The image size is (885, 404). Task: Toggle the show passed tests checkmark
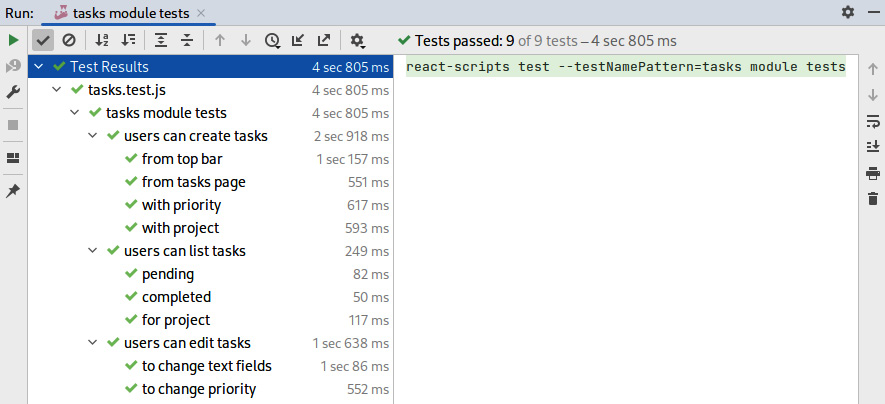[43, 40]
